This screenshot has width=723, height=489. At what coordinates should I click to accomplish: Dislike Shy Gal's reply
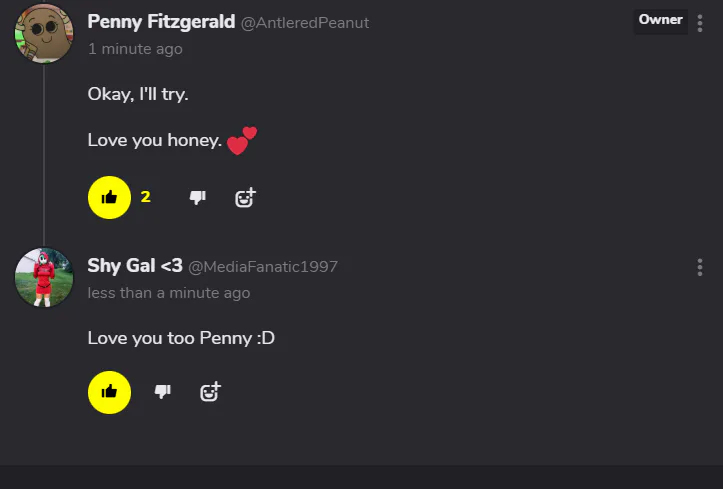pos(162,392)
